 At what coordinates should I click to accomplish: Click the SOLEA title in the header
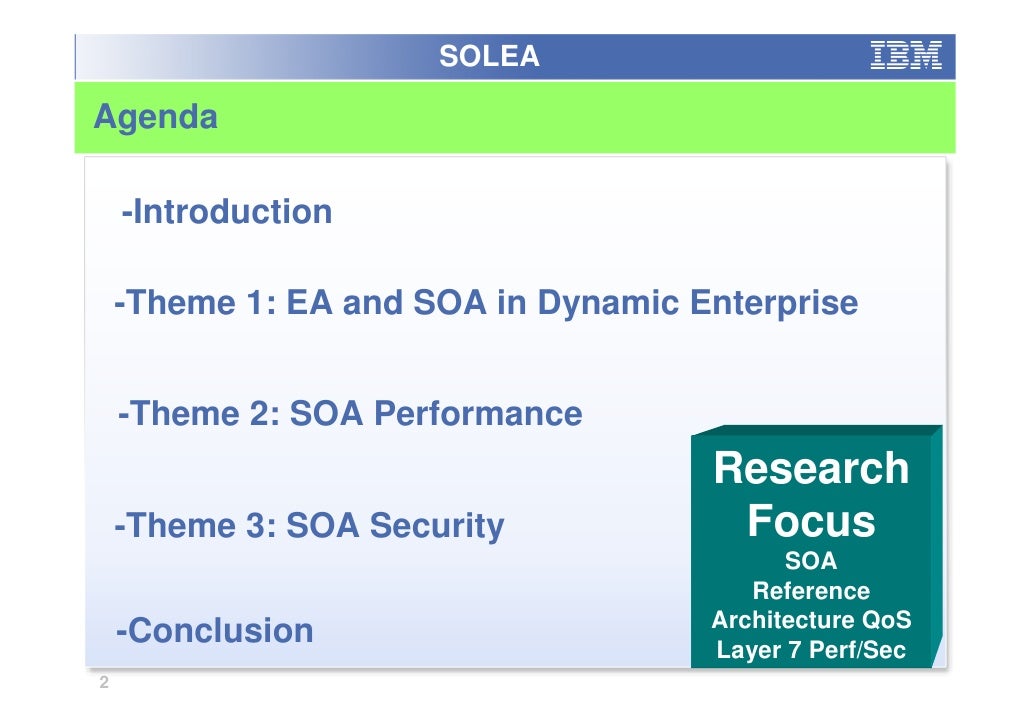tap(489, 57)
